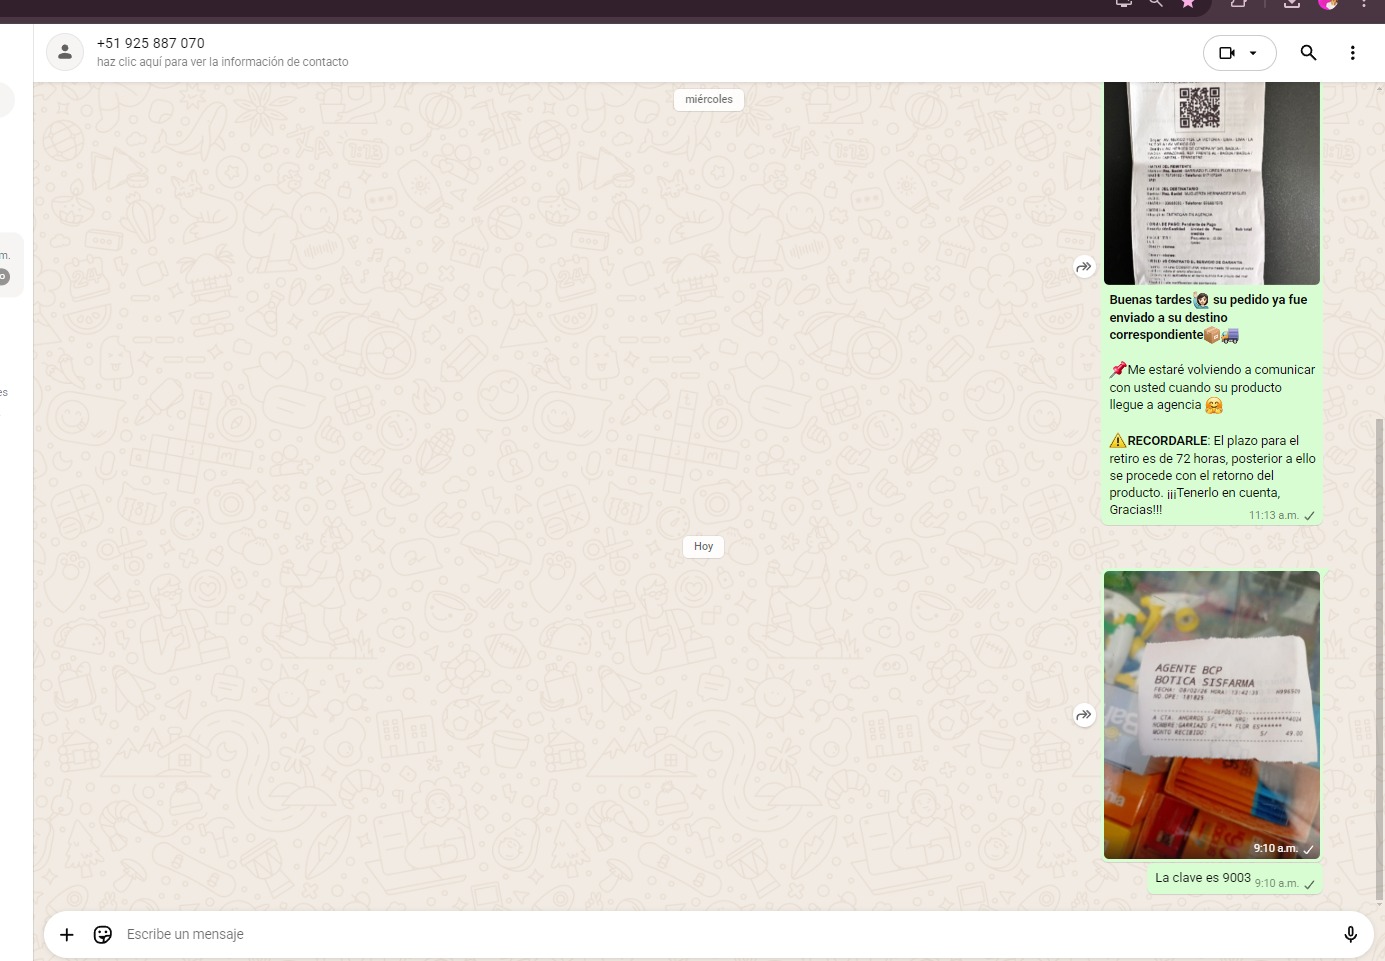Viewport: 1385px width, 961px height.
Task: Open the chat's three-dot menu
Action: click(x=1352, y=53)
